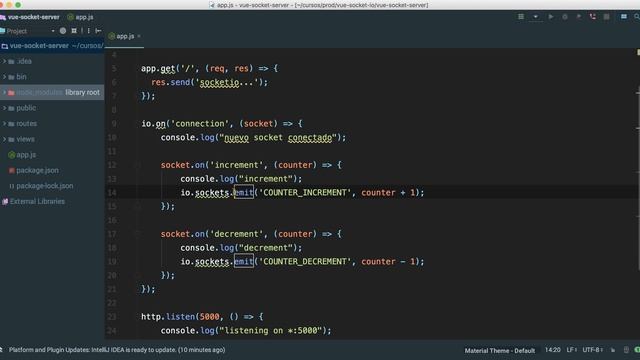
Task: Click the Project panel folder icon
Action: pos(3,31)
